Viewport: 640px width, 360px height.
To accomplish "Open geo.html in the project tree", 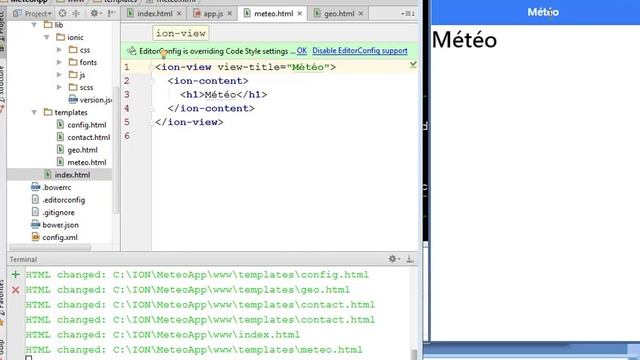I will click(x=82, y=150).
